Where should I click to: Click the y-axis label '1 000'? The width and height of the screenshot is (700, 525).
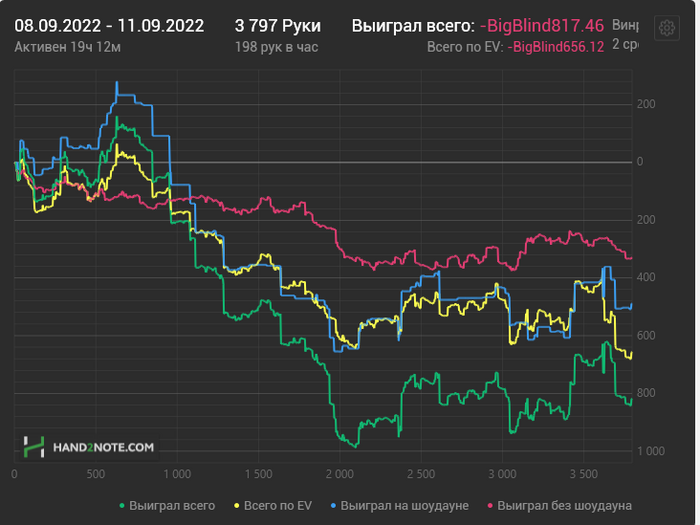tap(651, 451)
